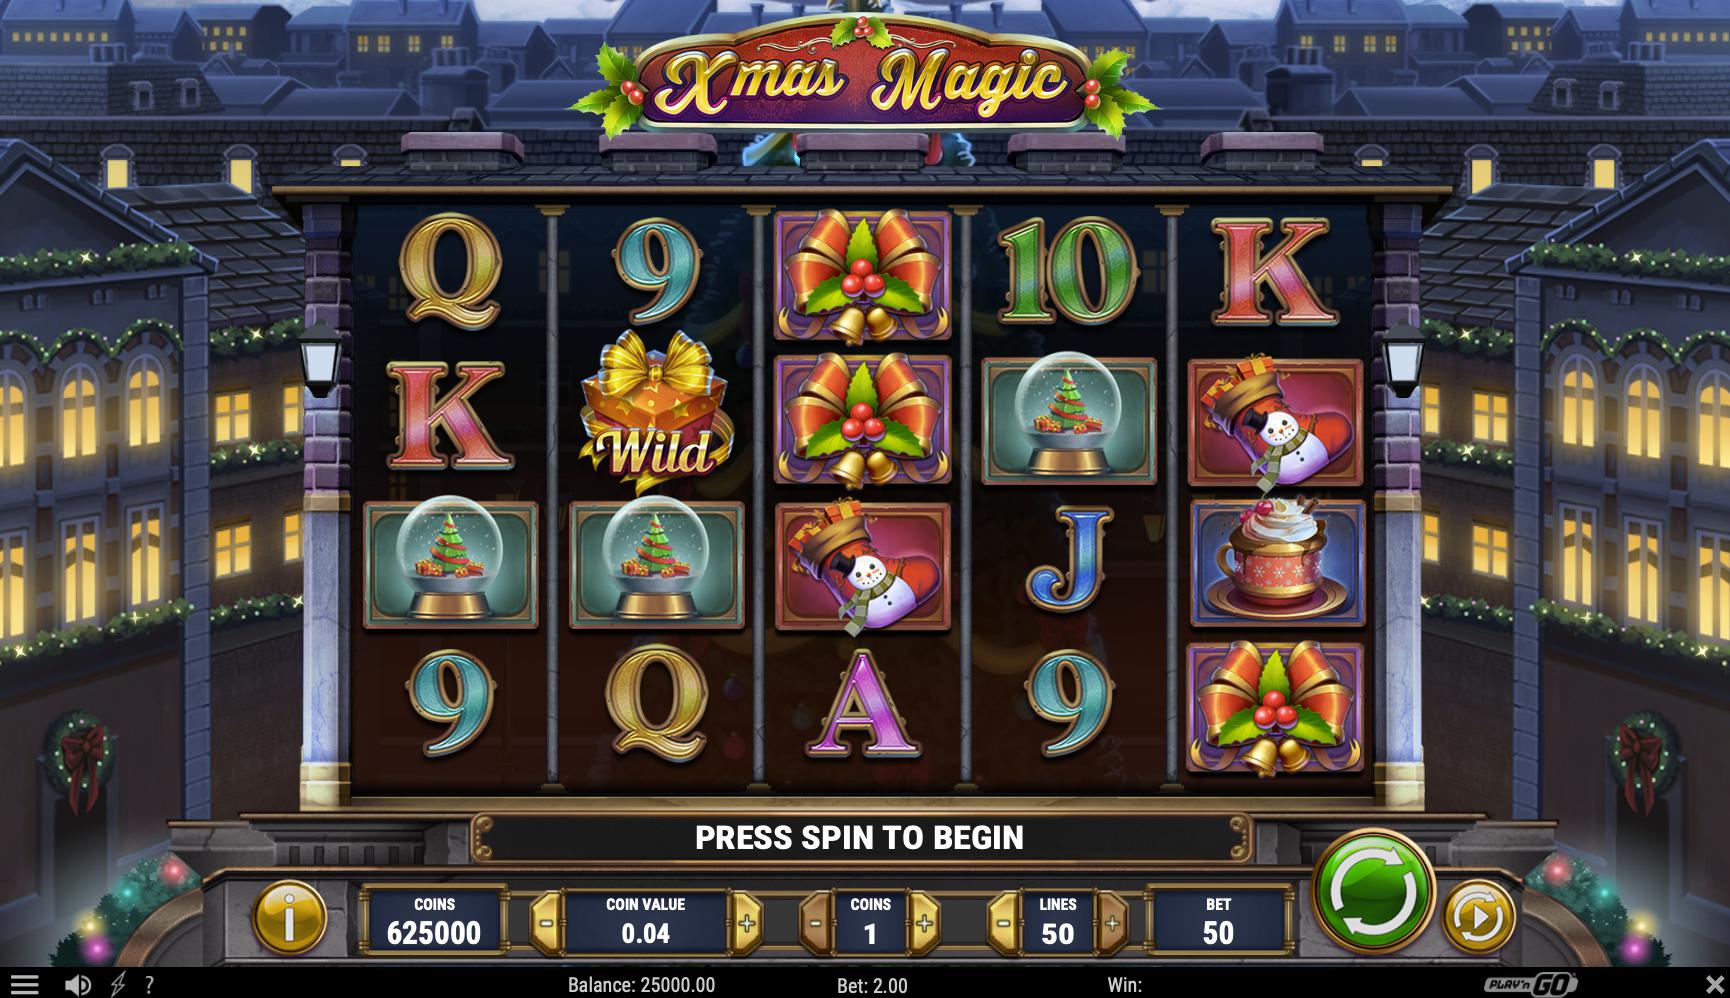The height and width of the screenshot is (998, 1730).
Task: Open the help question mark icon
Action: [x=150, y=985]
